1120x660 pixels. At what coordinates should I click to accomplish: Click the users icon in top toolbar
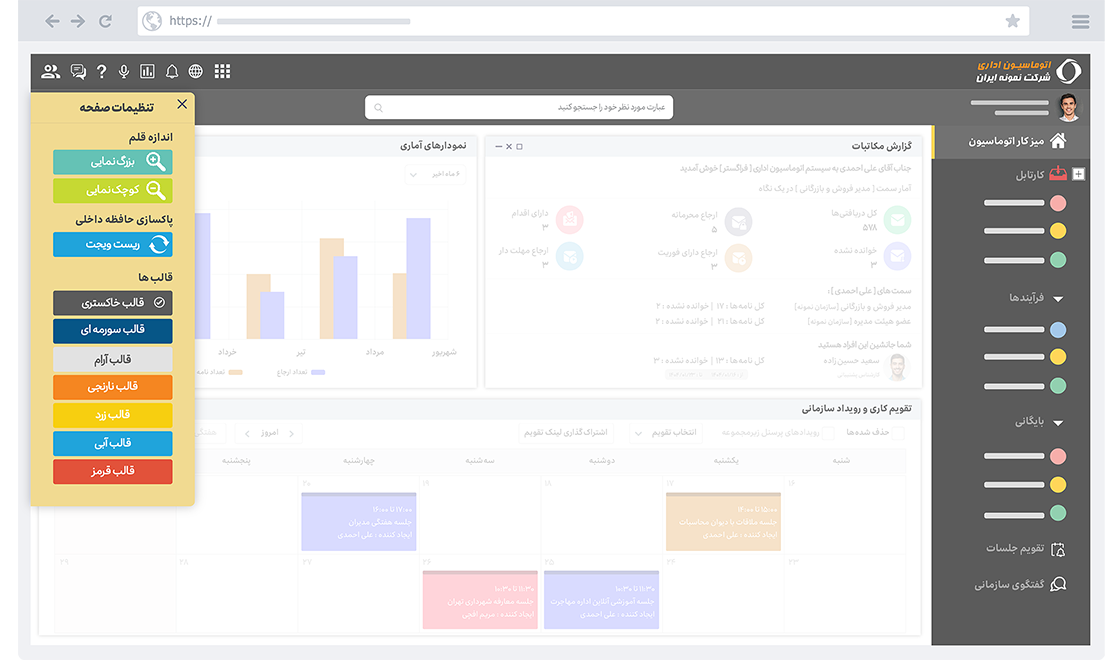(x=51, y=71)
